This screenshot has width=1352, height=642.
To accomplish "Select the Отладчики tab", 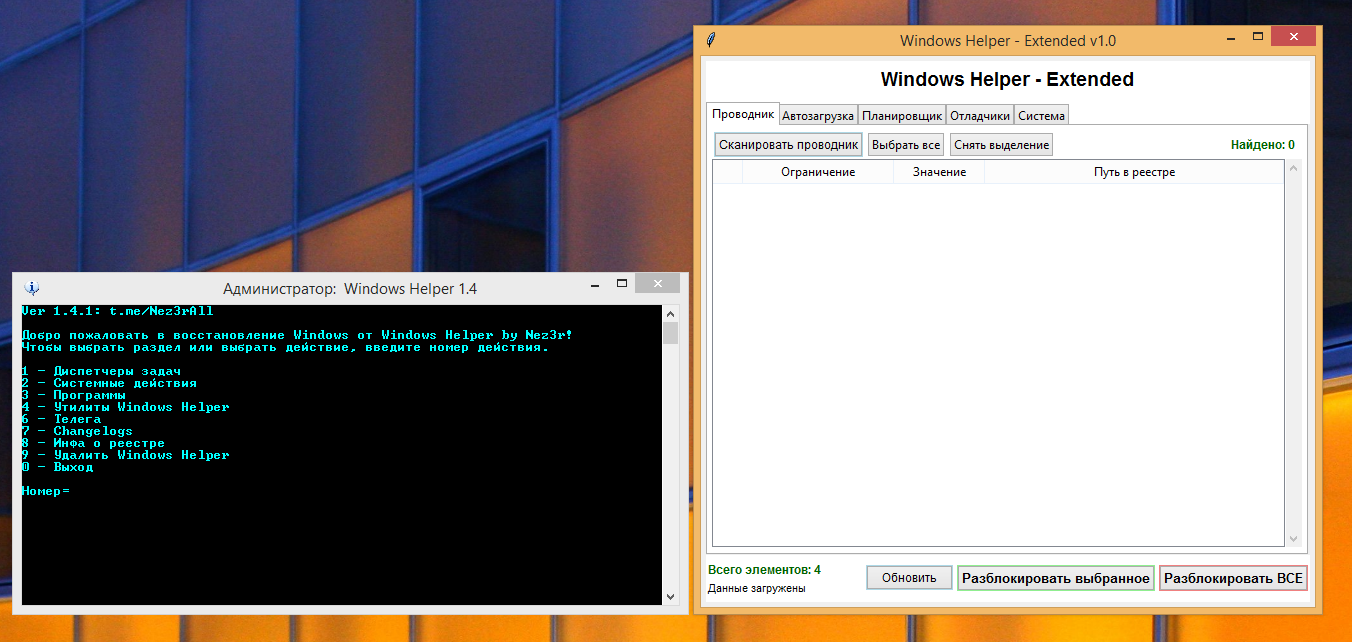I will click(979, 114).
